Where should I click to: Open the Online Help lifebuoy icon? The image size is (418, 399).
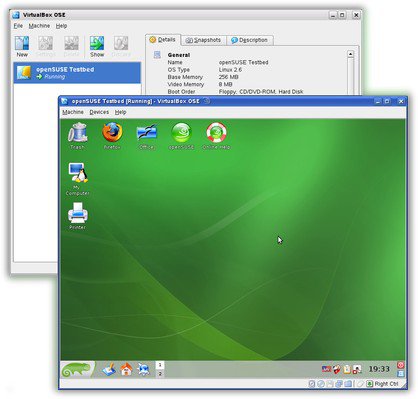click(x=216, y=136)
